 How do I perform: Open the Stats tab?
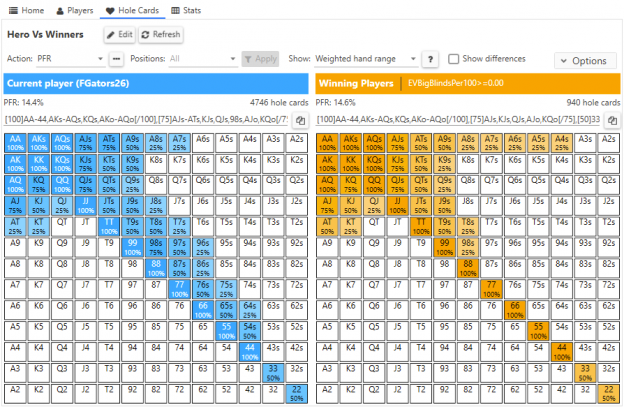(184, 9)
